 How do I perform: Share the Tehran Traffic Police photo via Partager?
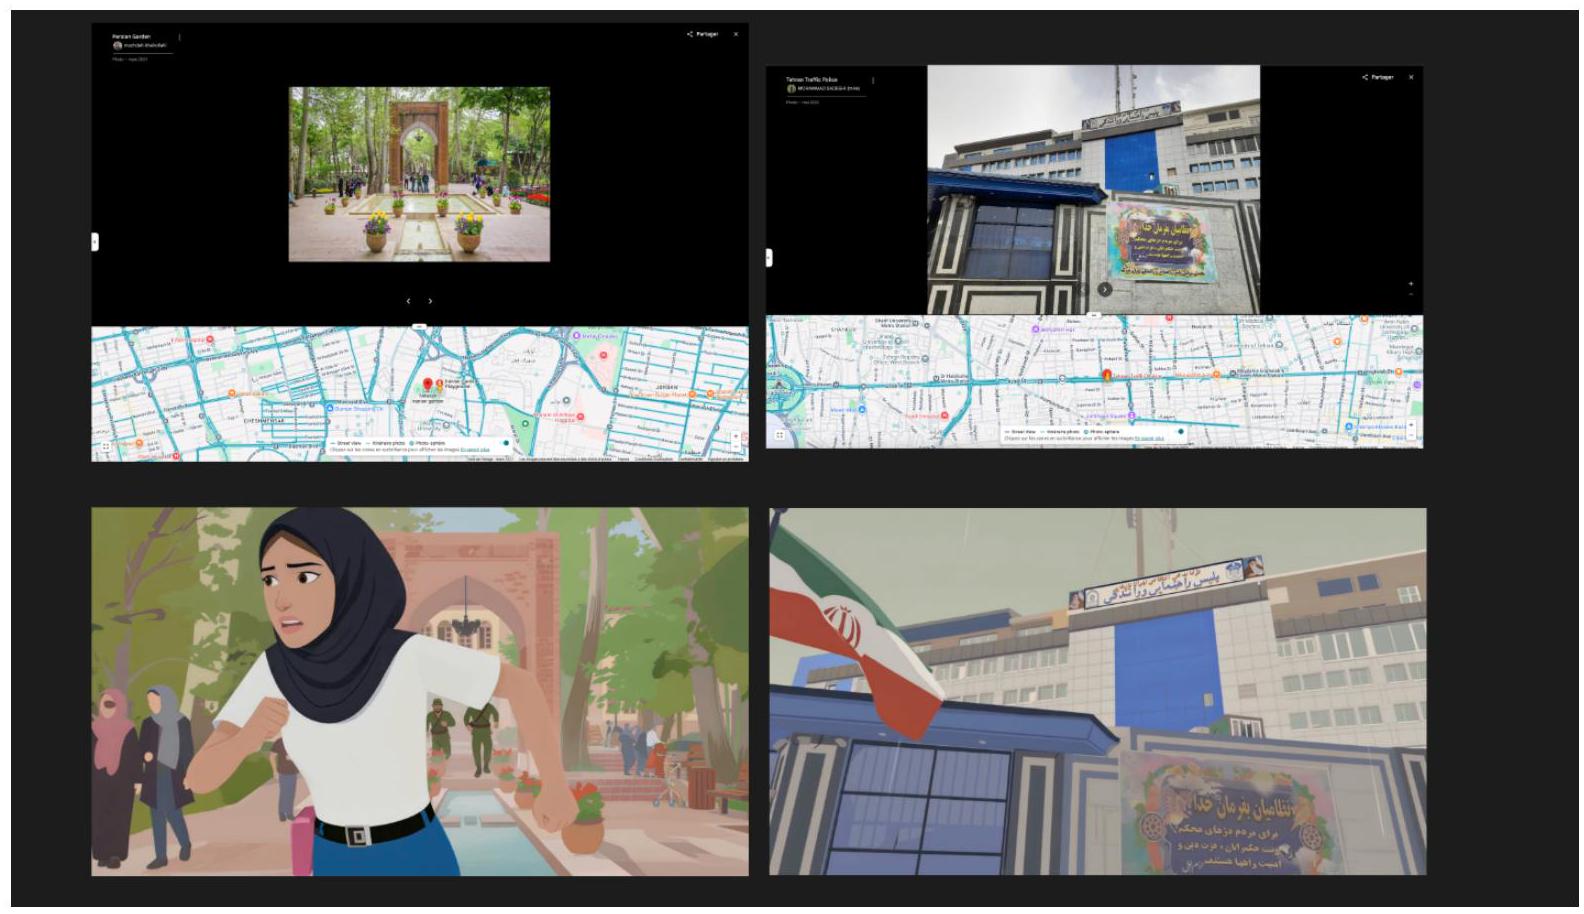[1377, 77]
